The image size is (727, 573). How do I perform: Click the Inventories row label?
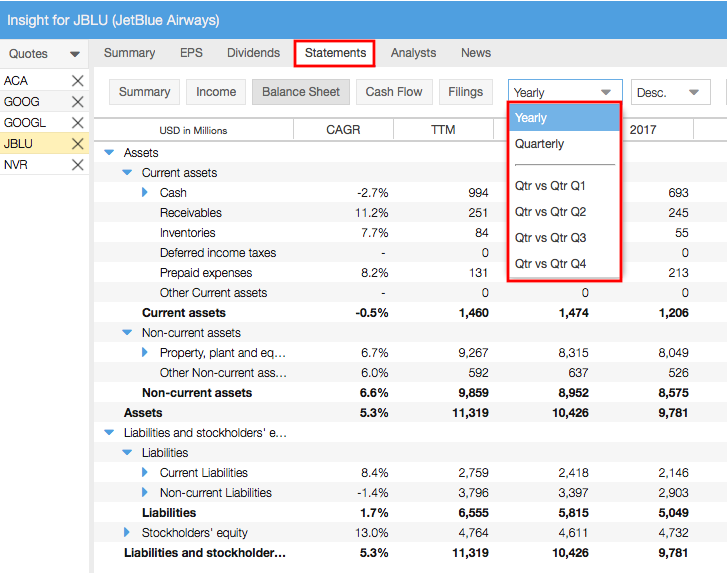coord(187,232)
